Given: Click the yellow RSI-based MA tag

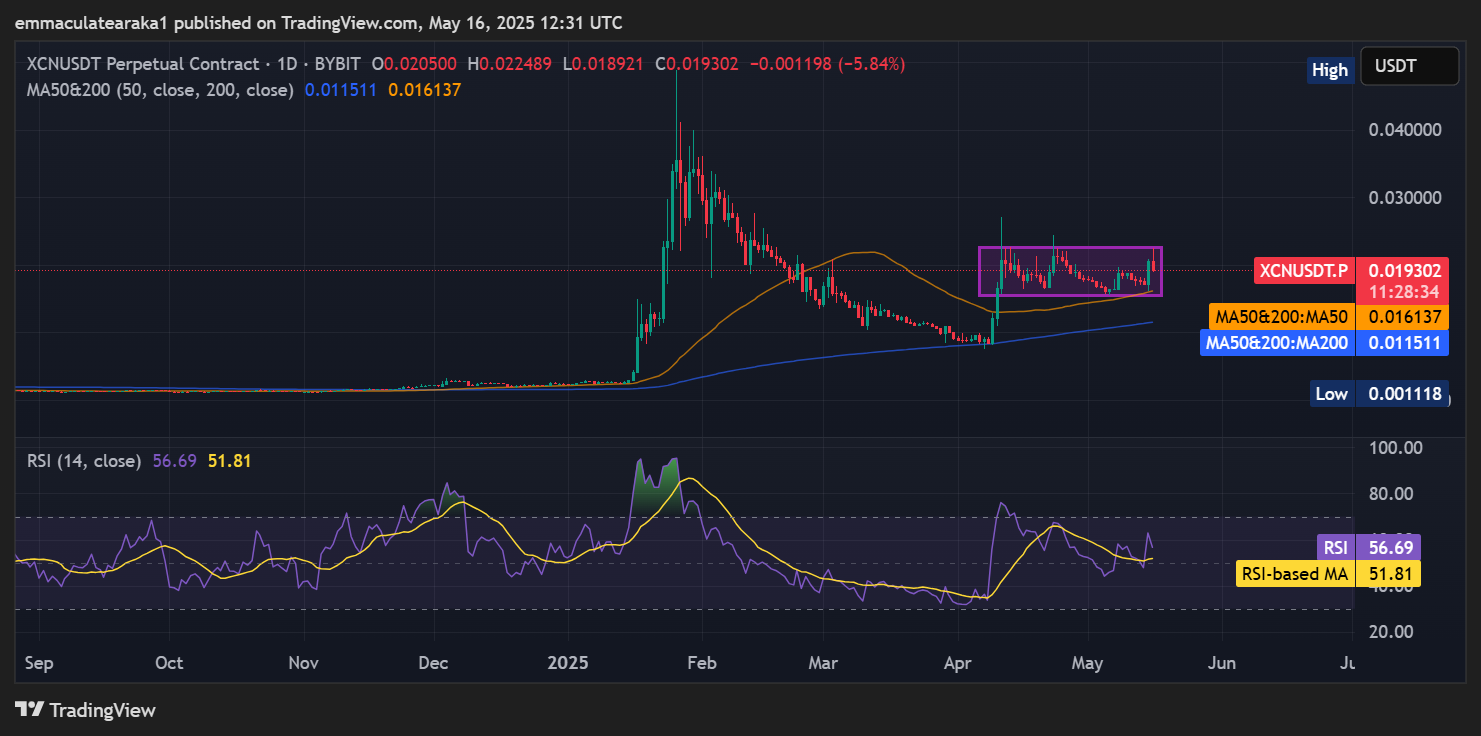Looking at the screenshot, I should coord(1295,574).
